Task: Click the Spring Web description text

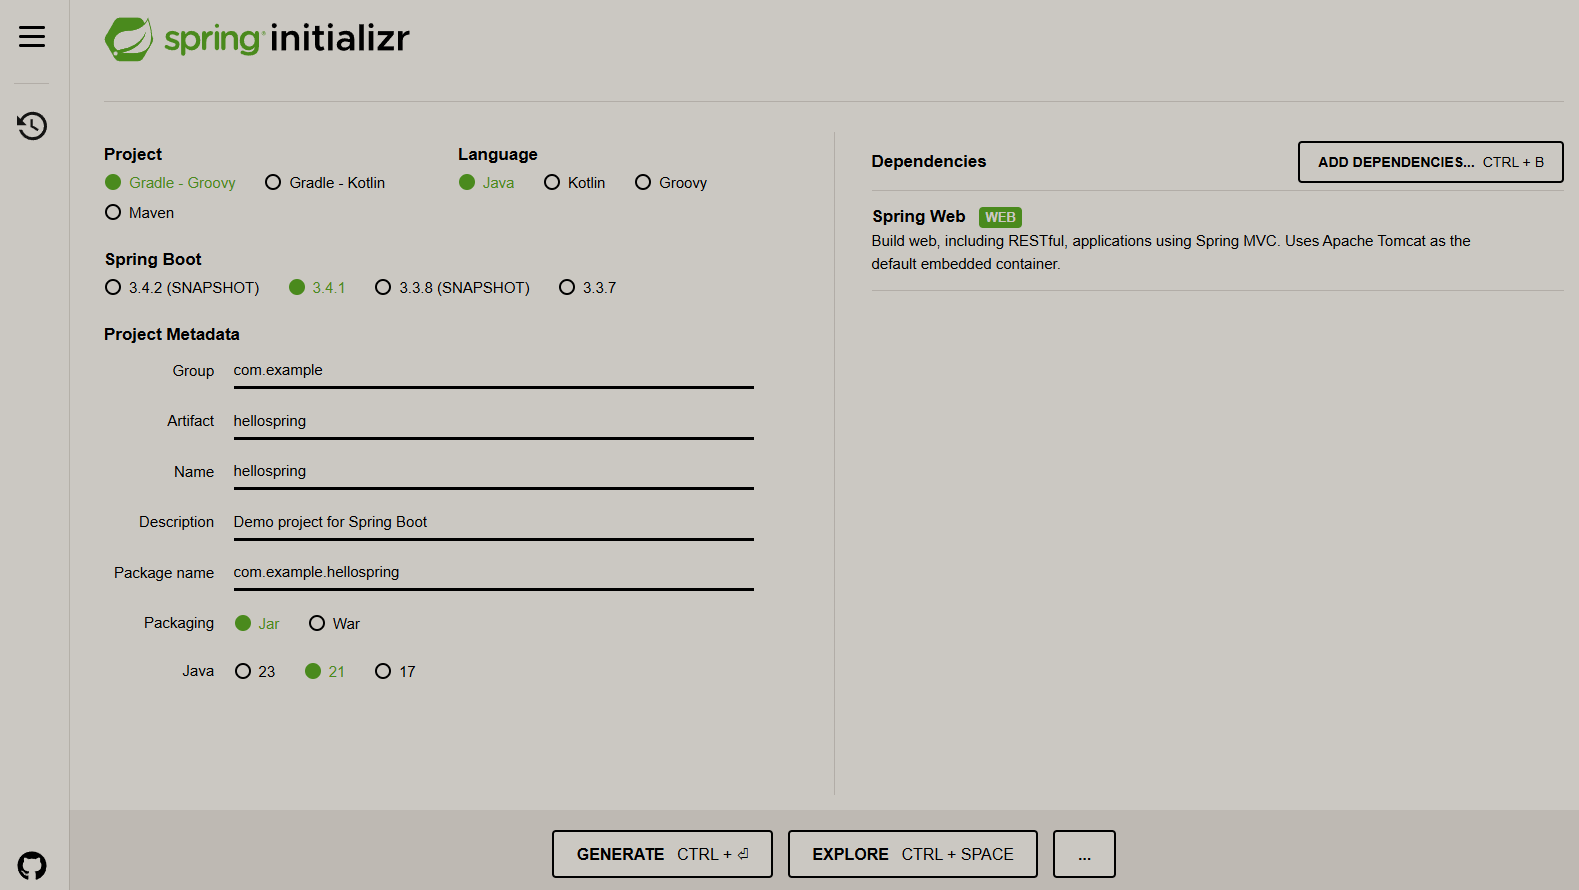Action: click(x=1171, y=252)
